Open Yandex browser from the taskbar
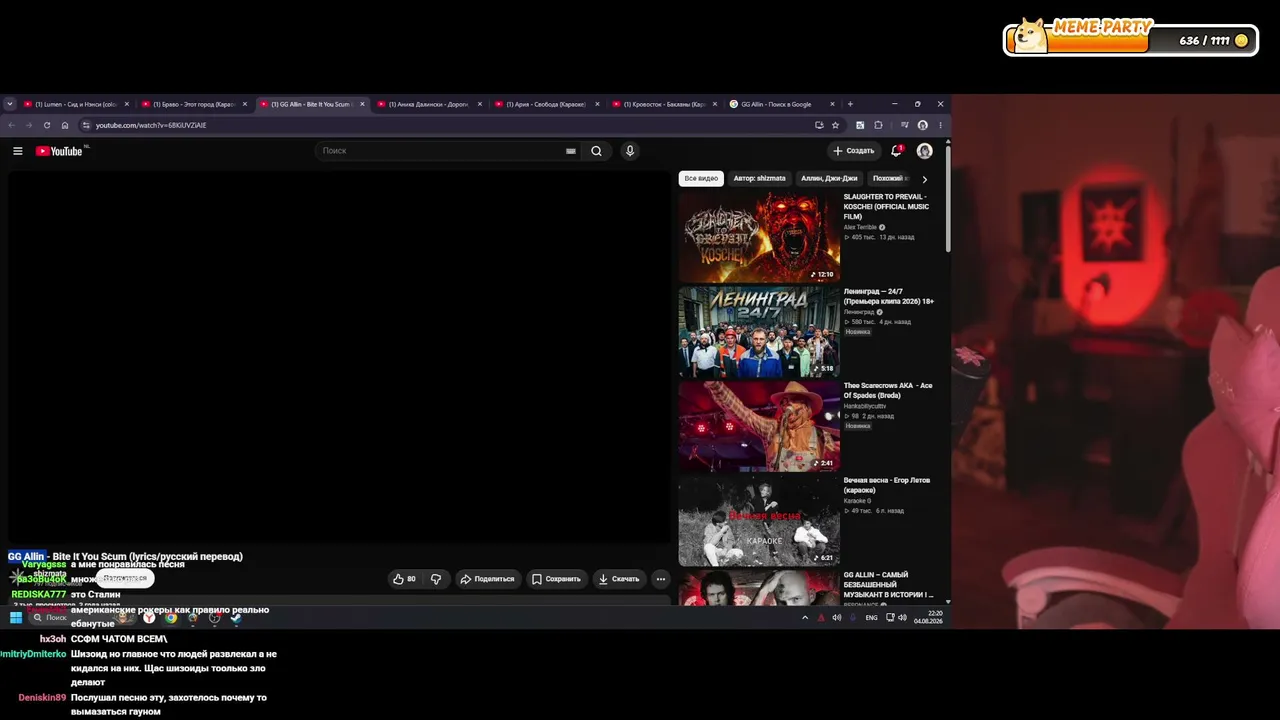 tap(149, 618)
